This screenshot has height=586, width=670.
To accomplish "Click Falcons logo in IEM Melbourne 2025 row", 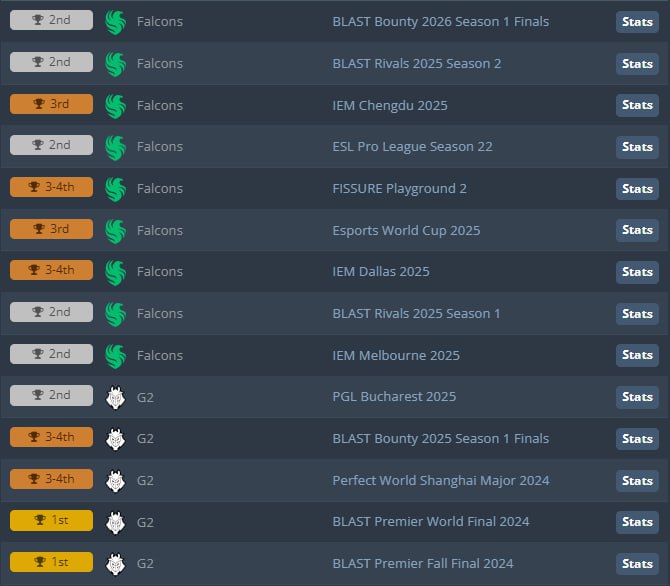I will (x=115, y=355).
